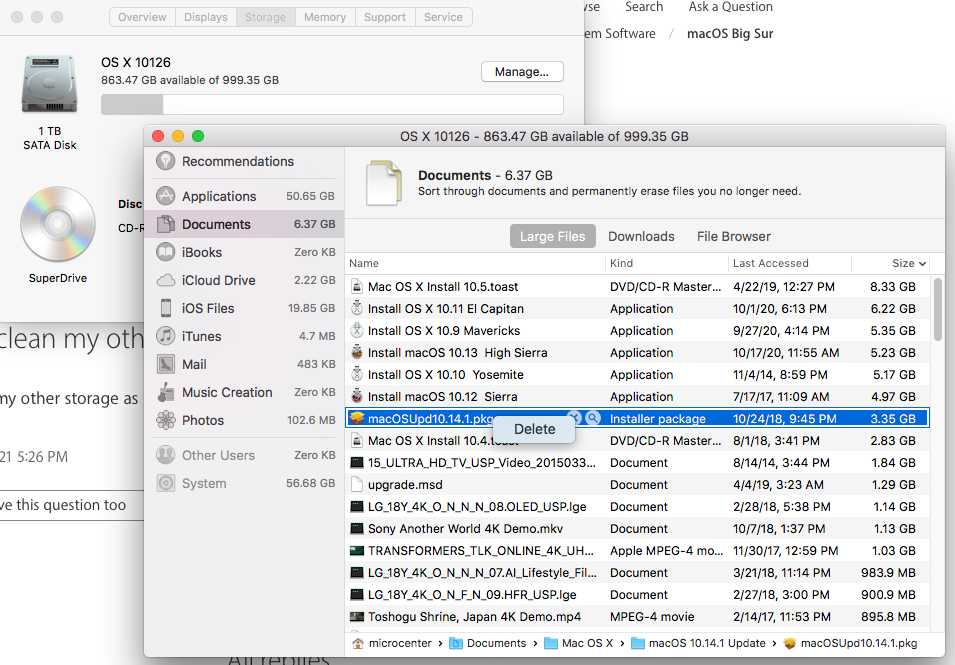Viewport: 955px width, 665px height.
Task: Click the microcenter home icon in path bar
Action: 358,643
